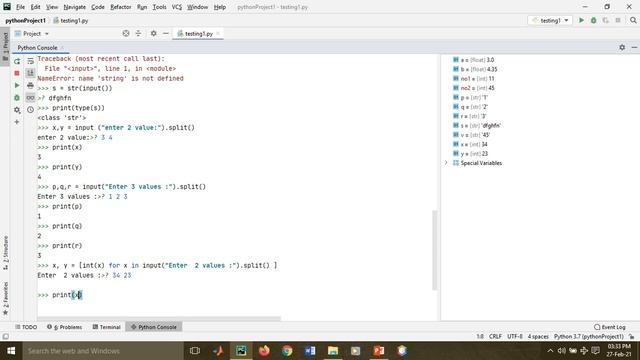This screenshot has height=360, width=640.
Task: Click the console vertical scrollbar
Action: (x=435, y=250)
